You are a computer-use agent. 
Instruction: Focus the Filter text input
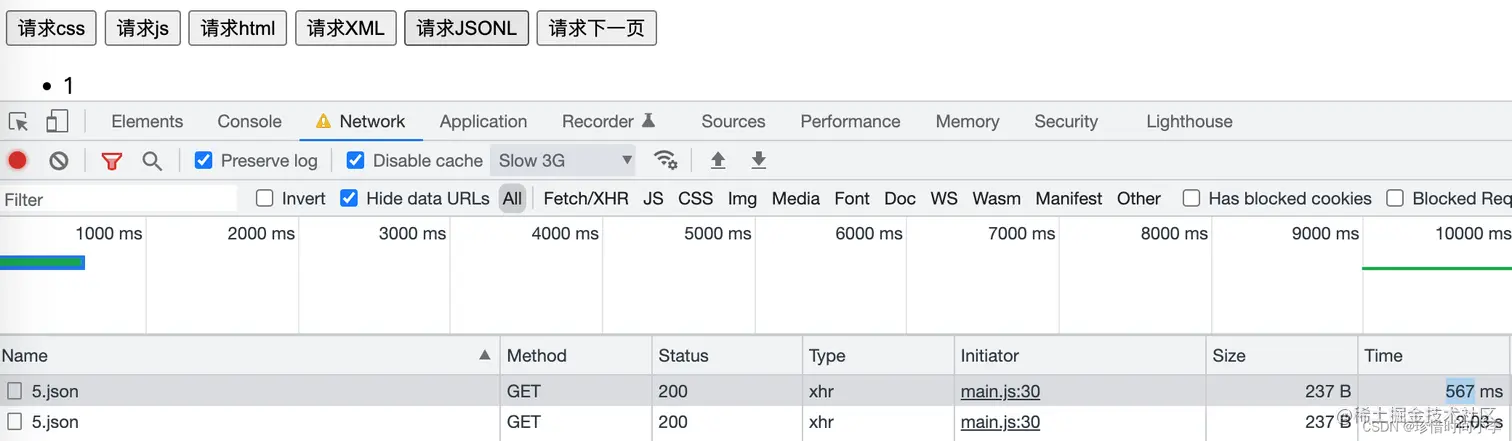[x=119, y=199]
